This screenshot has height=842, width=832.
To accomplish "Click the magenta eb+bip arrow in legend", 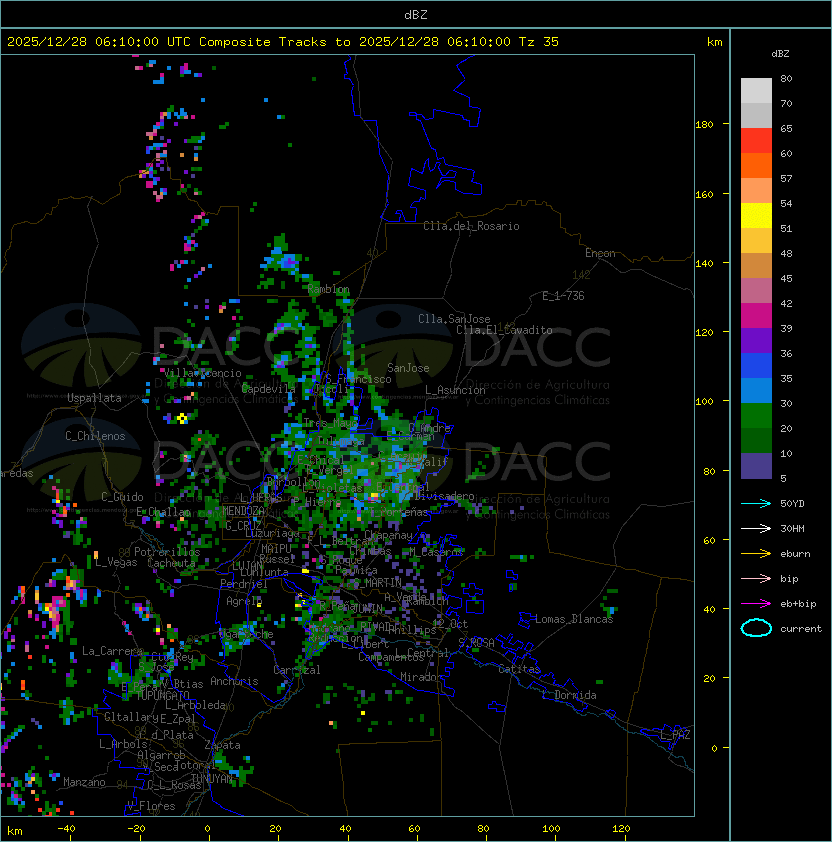I will [756, 604].
